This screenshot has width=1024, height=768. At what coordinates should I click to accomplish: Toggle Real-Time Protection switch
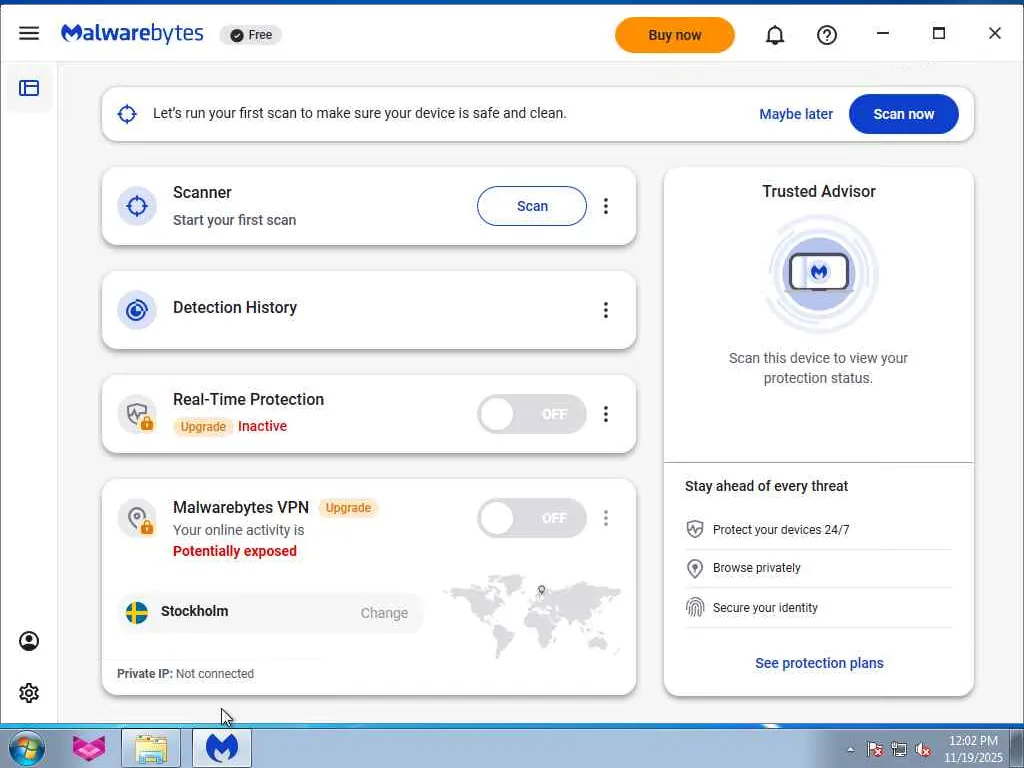532,414
